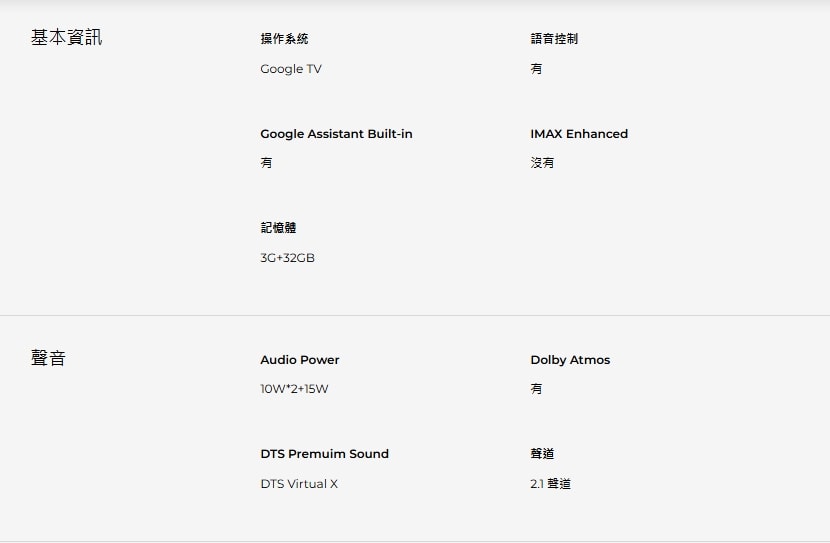Image resolution: width=830 pixels, height=543 pixels.
Task: Select the DTS Virtual X value
Action: [x=299, y=484]
